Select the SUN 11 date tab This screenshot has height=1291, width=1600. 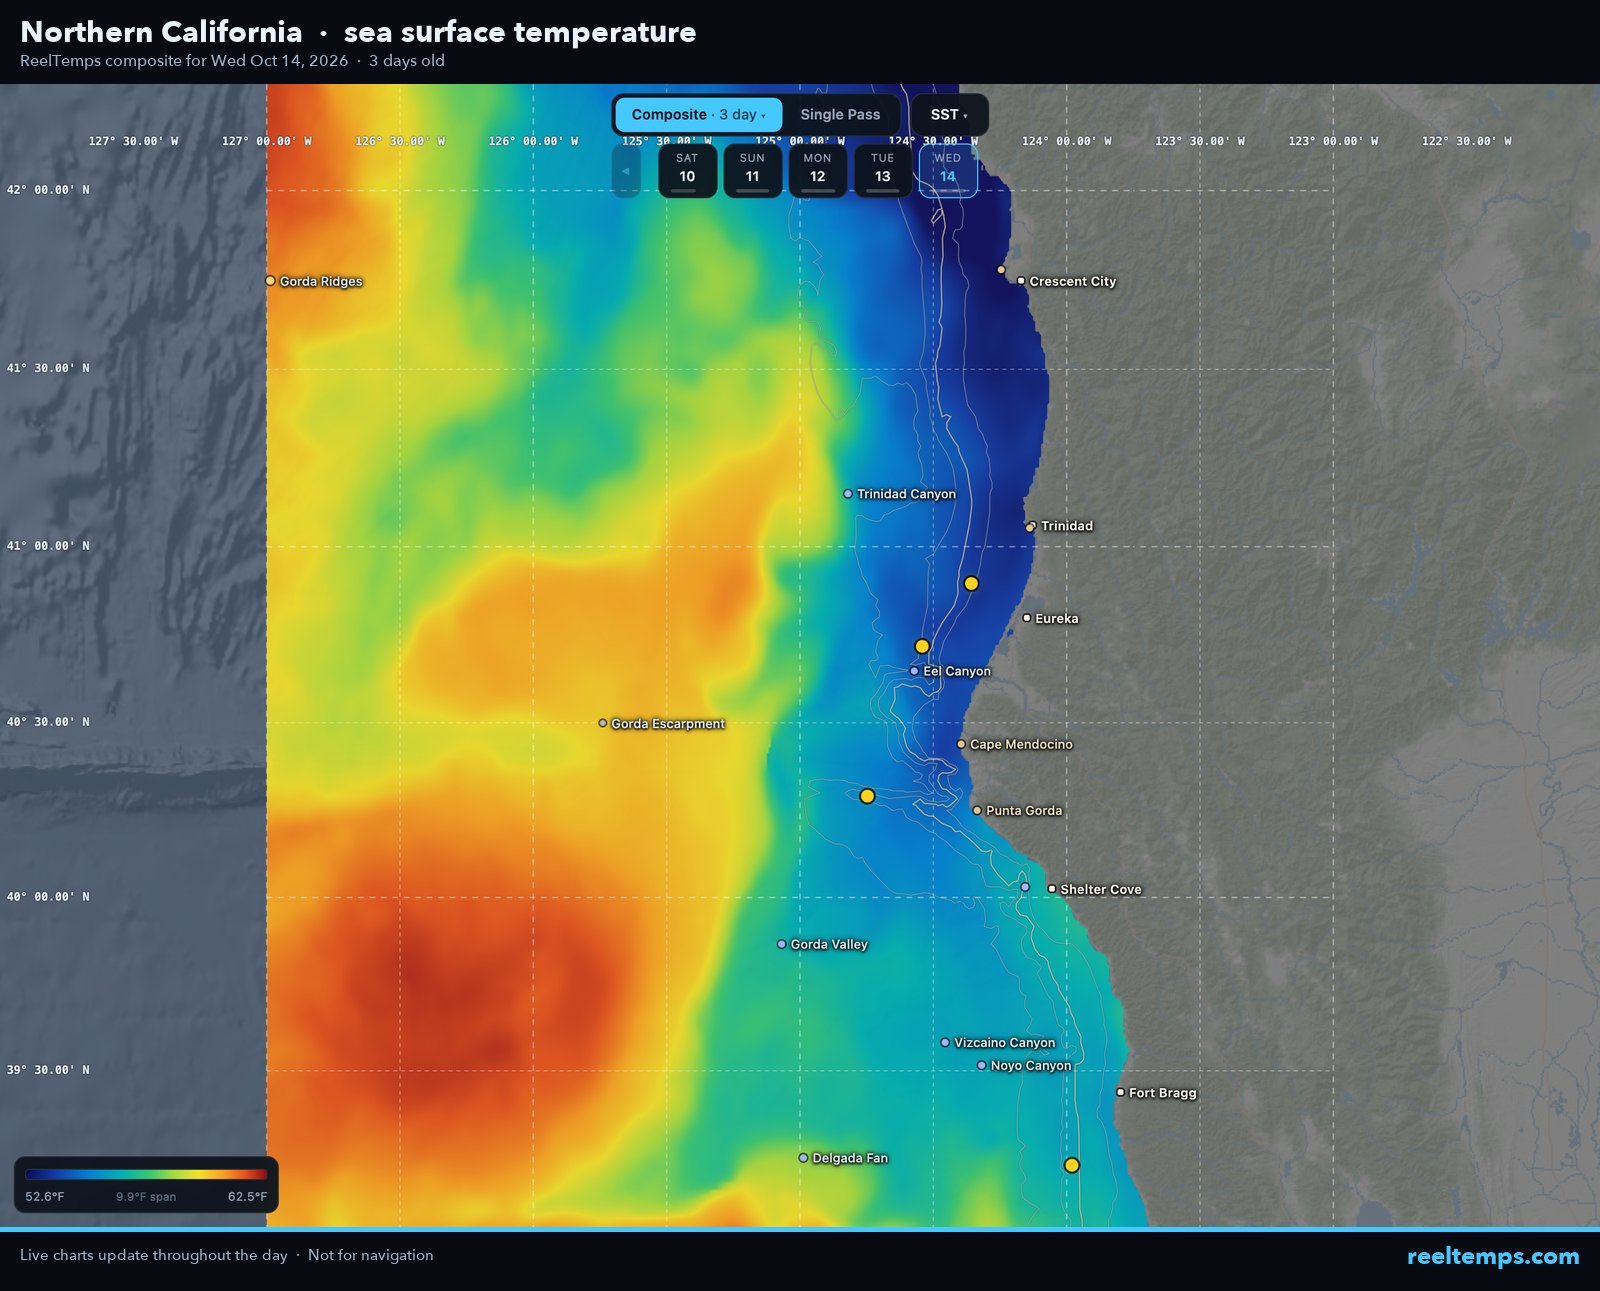752,170
